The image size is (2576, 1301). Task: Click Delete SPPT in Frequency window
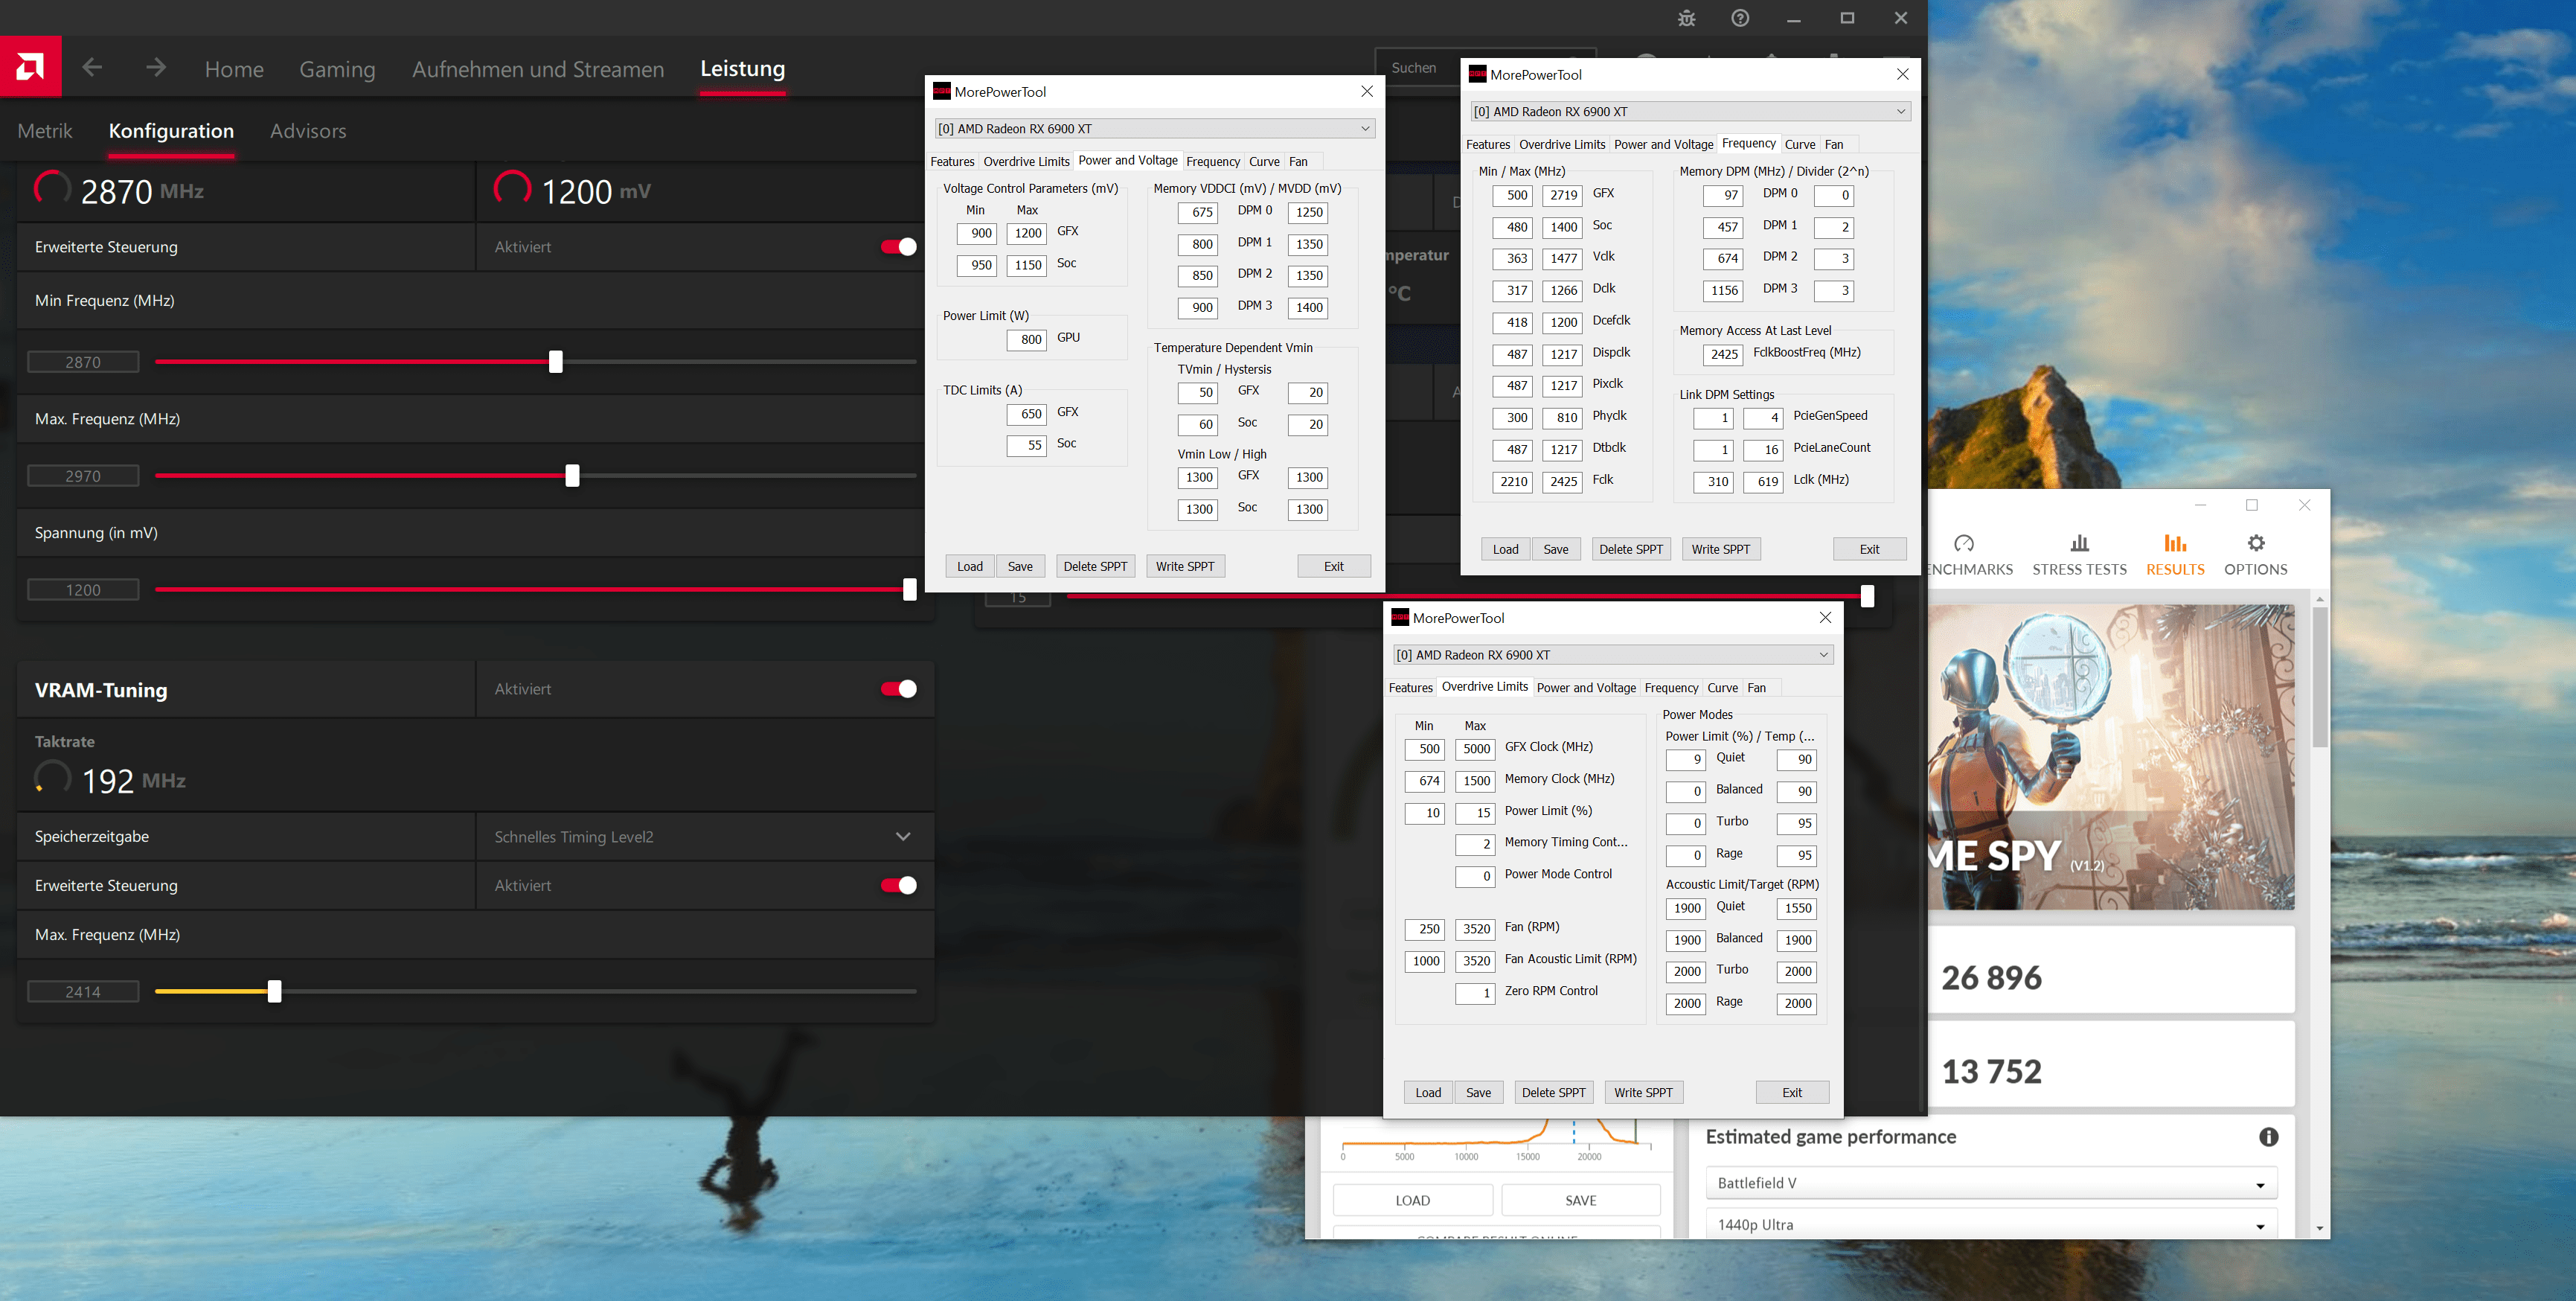tap(1631, 549)
